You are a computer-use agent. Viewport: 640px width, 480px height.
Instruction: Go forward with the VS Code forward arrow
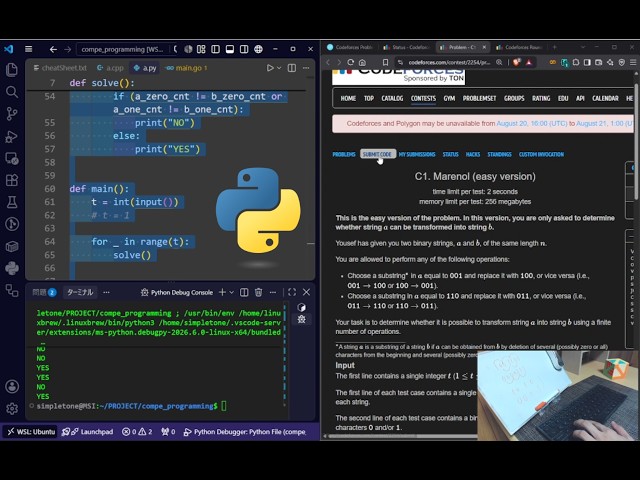(x=68, y=49)
